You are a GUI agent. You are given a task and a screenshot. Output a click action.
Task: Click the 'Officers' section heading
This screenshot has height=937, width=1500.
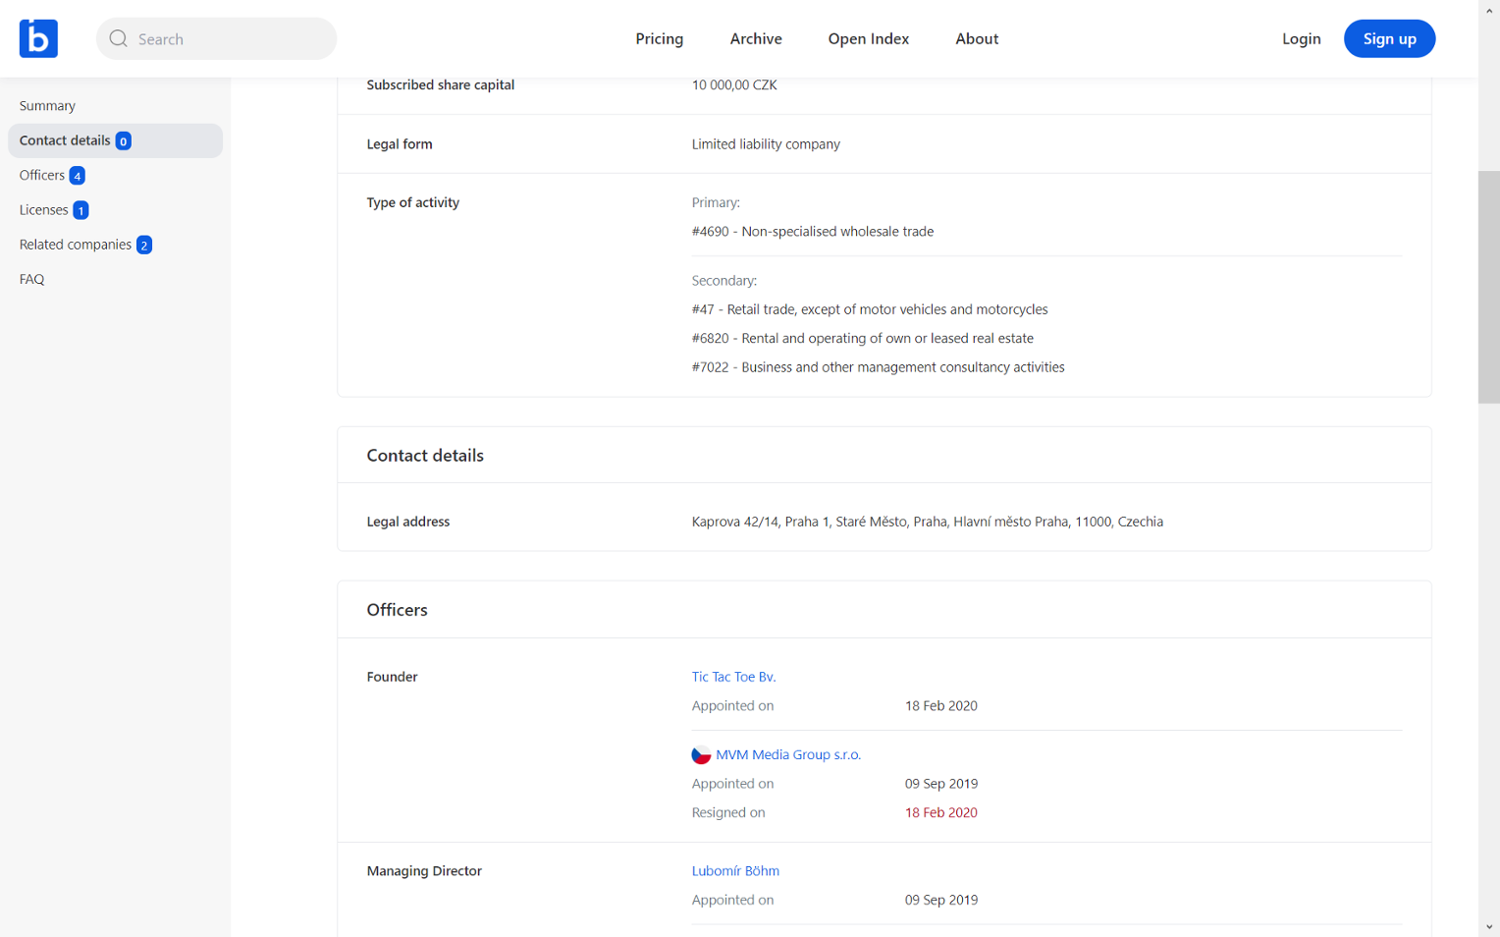[397, 610]
